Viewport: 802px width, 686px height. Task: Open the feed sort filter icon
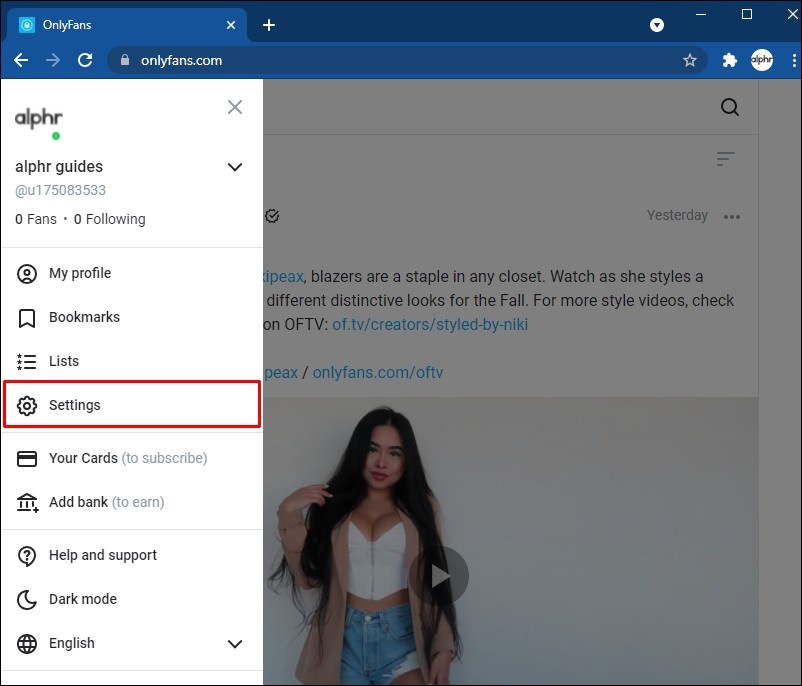725,159
